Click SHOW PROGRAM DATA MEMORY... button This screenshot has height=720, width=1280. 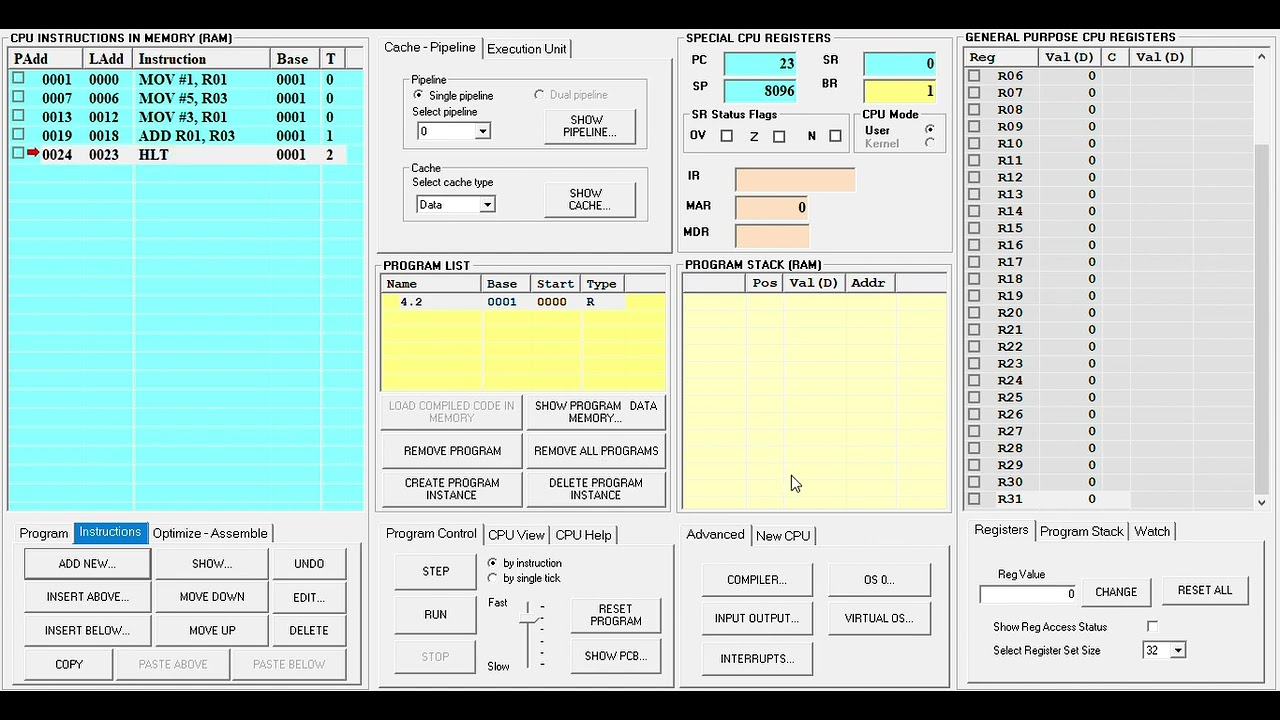596,412
